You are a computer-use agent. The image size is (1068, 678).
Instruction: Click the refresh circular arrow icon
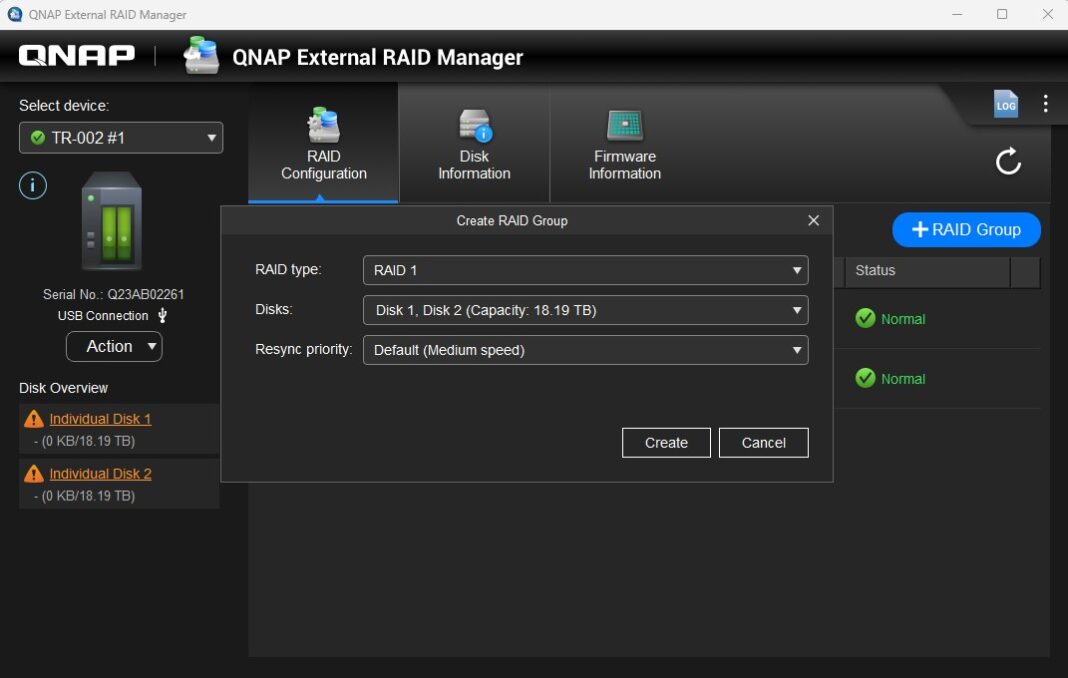[x=1008, y=161]
